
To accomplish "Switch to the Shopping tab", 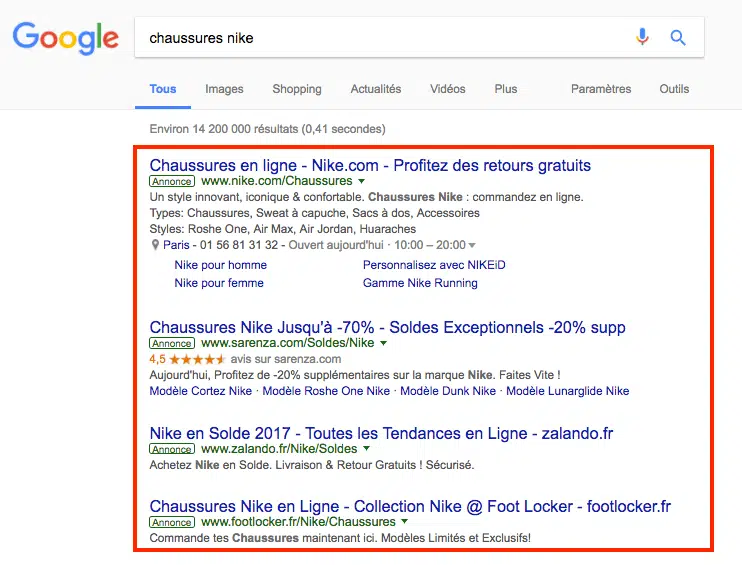I will 297,89.
